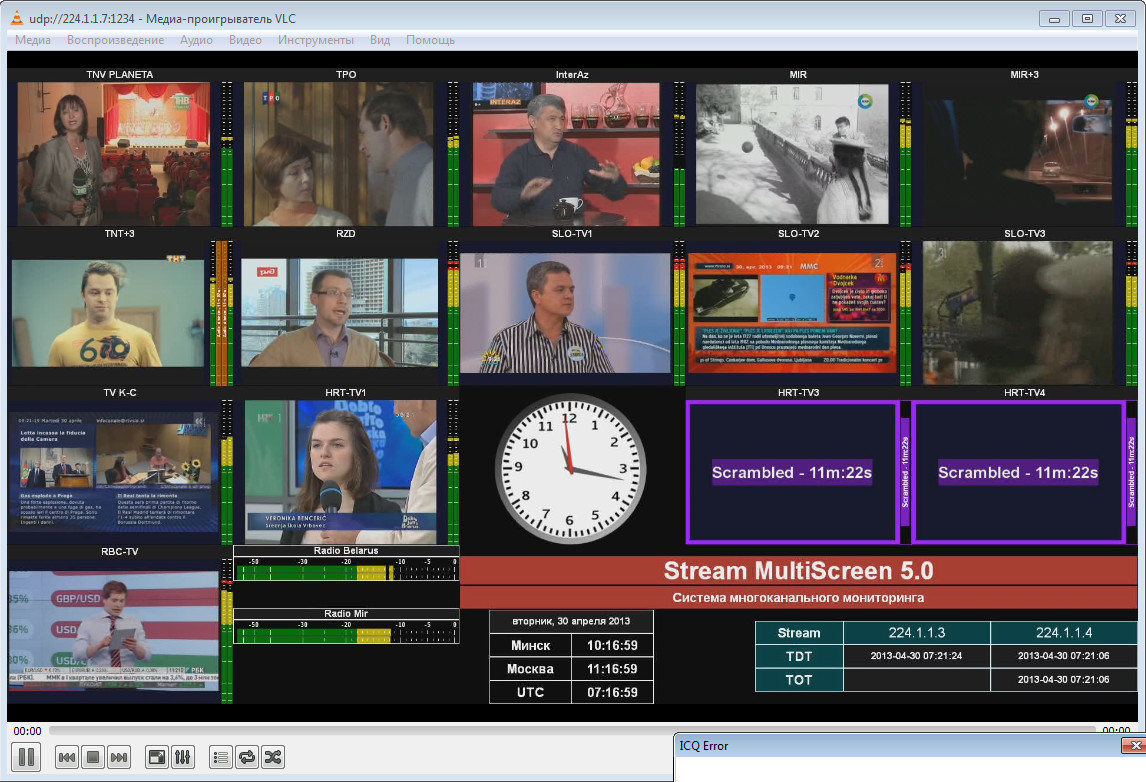1146x782 pixels.
Task: Open the Воспроизведение menu
Action: (x=115, y=39)
